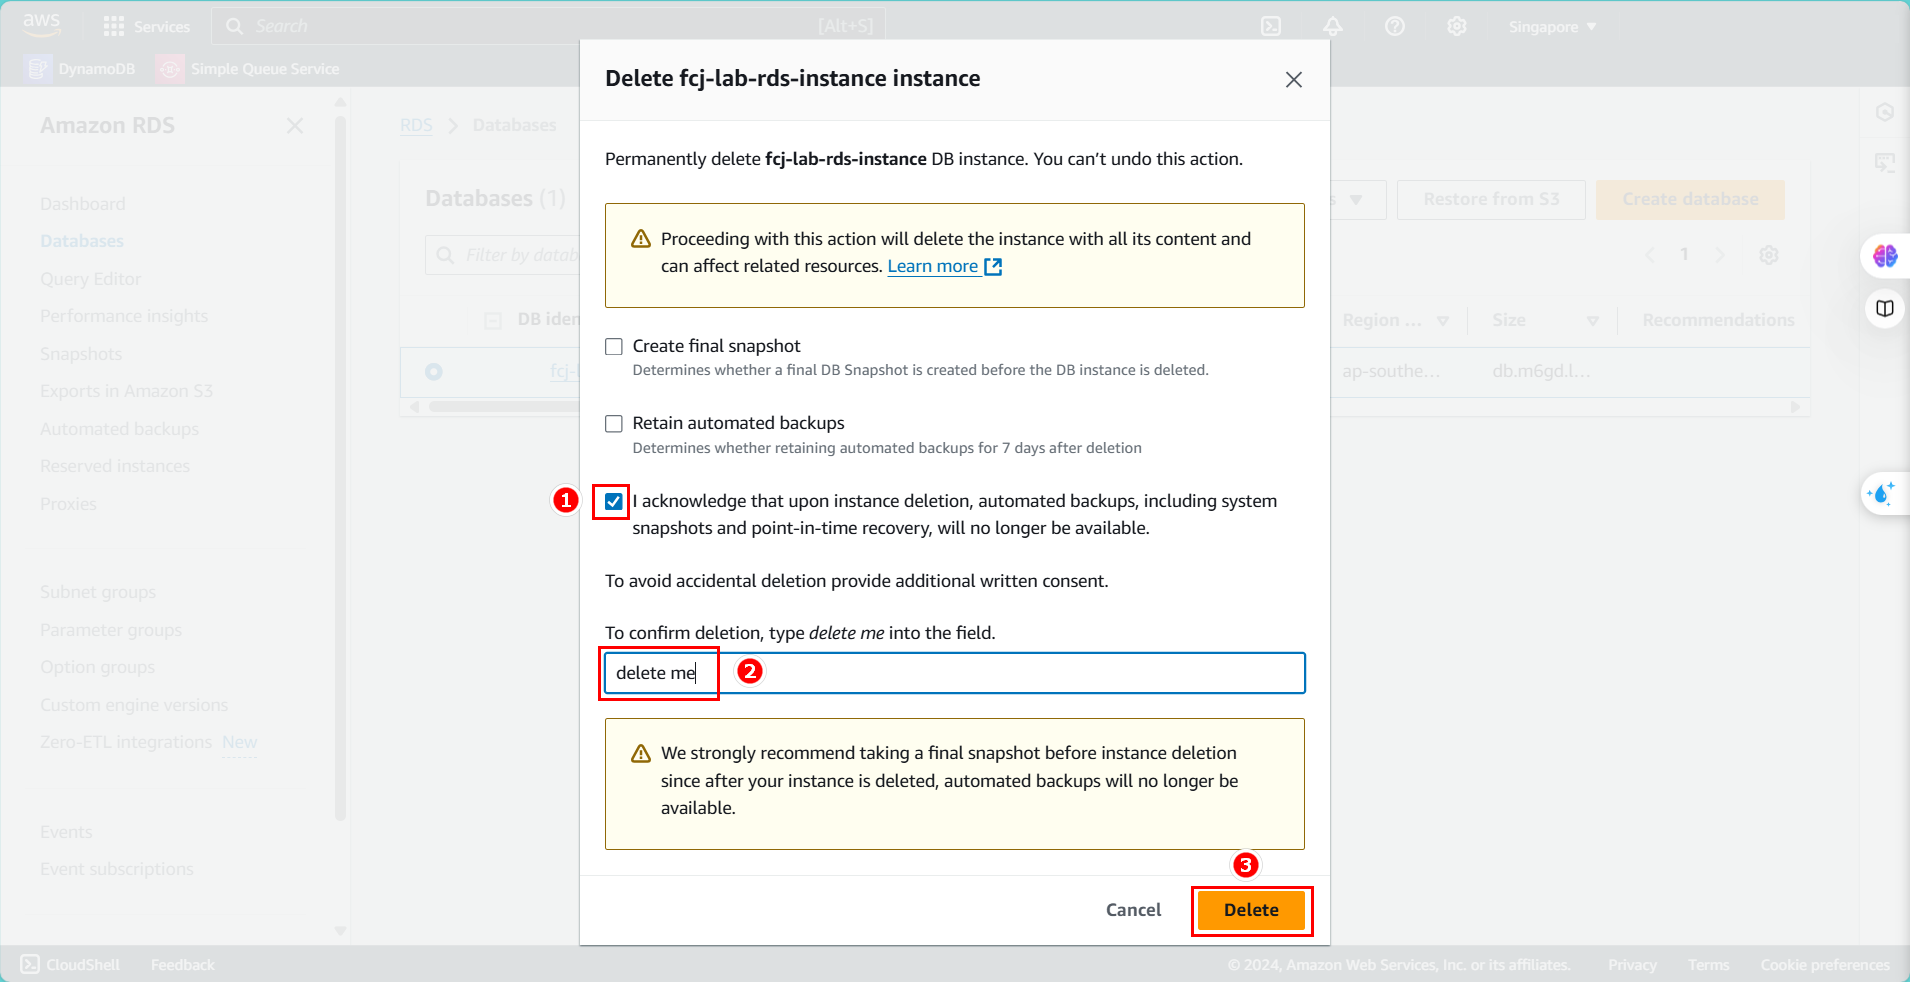Click the orange Delete button
The height and width of the screenshot is (982, 1910).
(x=1251, y=910)
